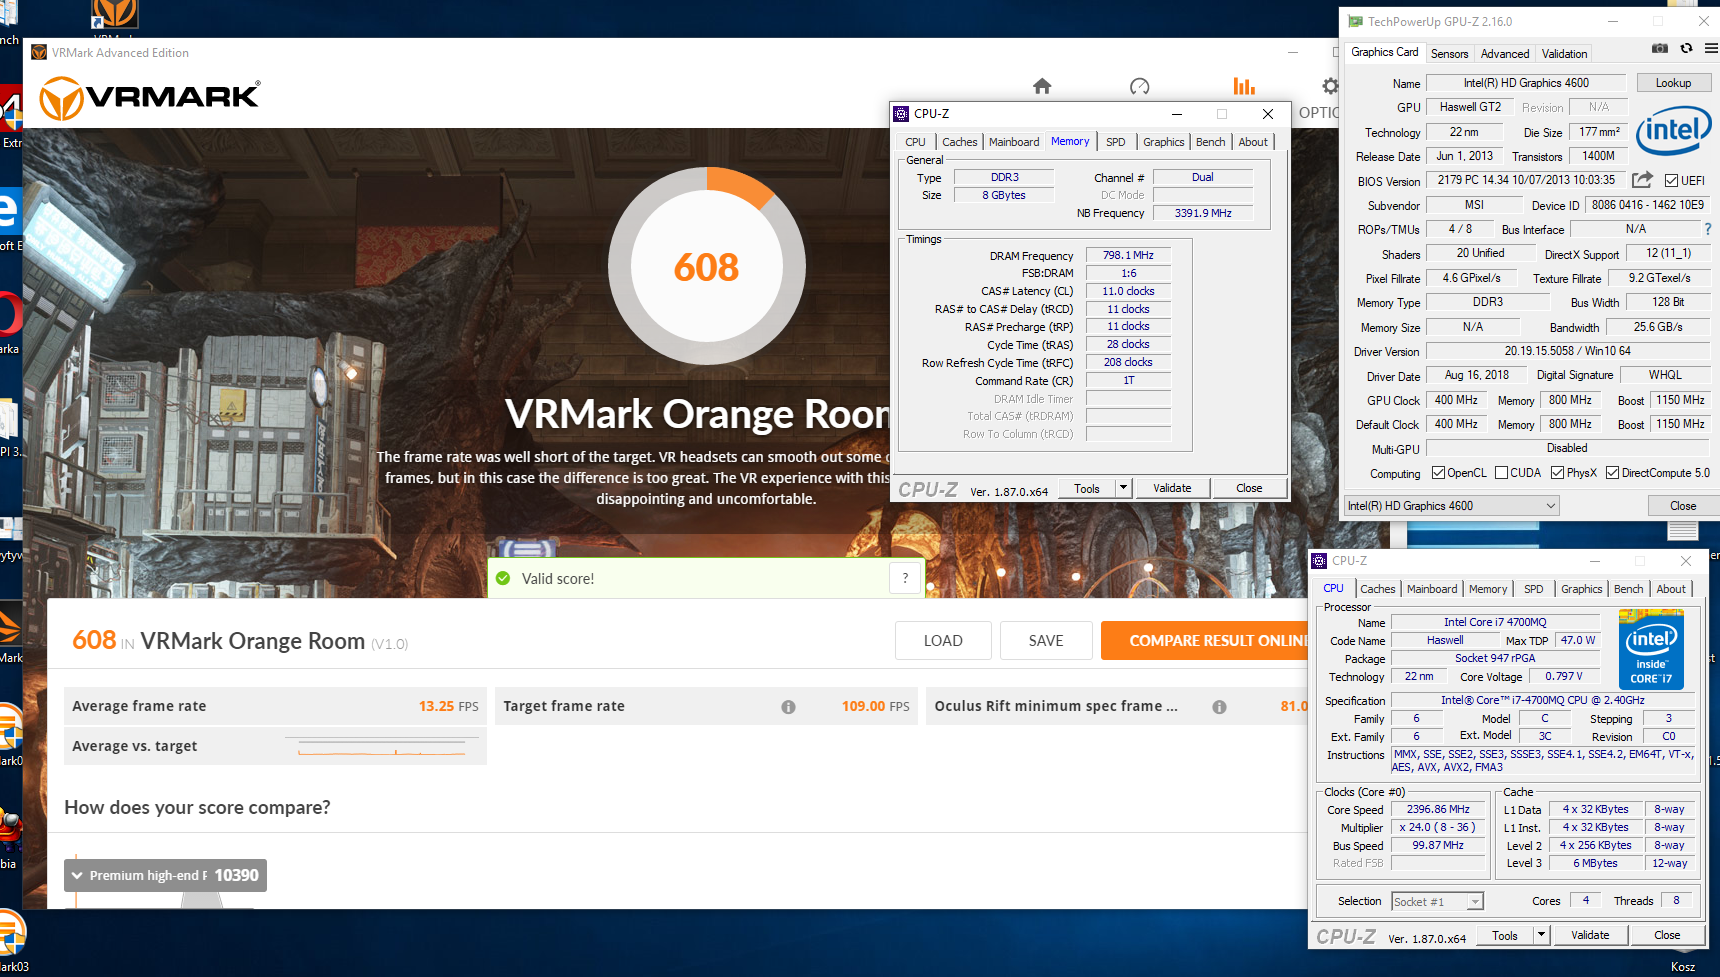Open Bench tab in processor CPU-Z window
This screenshot has width=1720, height=977.
1628,589
